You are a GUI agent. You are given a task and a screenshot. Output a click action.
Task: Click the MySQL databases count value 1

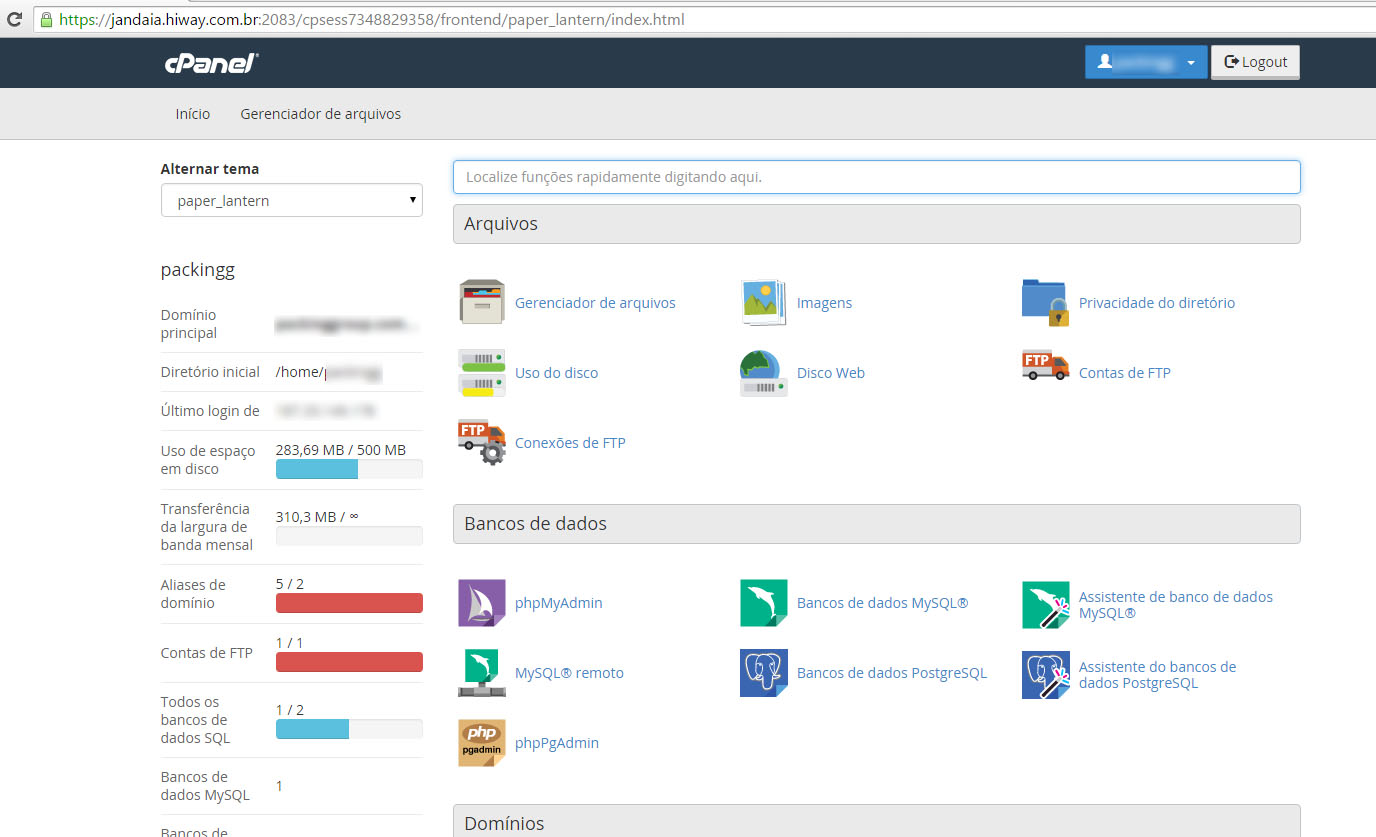tap(279, 786)
